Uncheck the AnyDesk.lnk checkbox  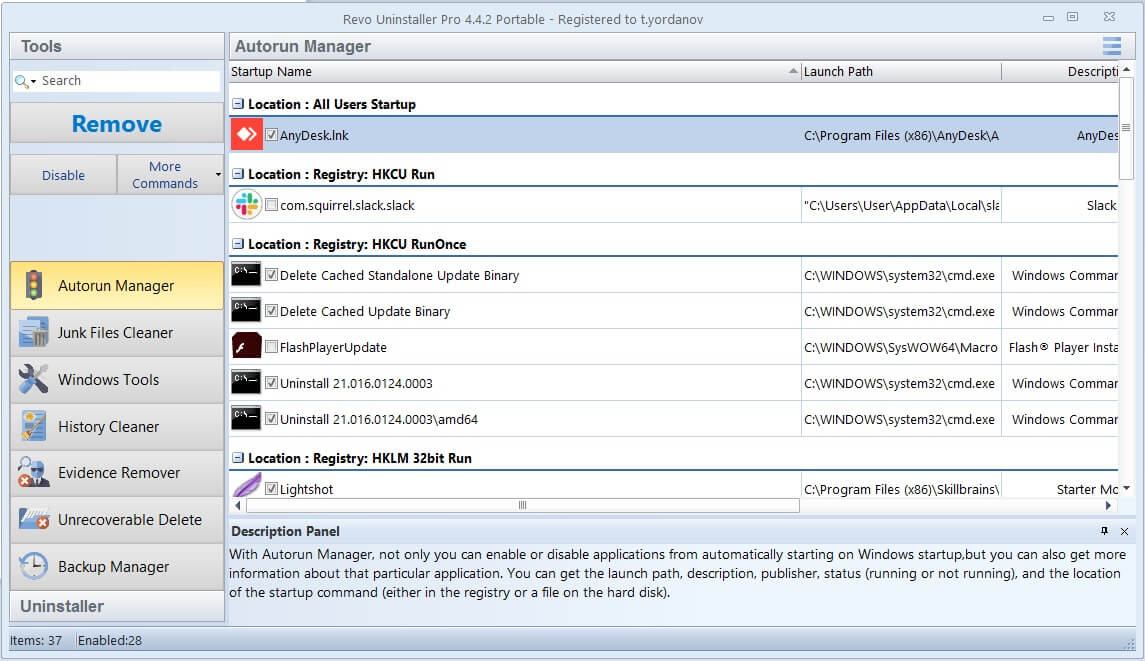[x=272, y=134]
